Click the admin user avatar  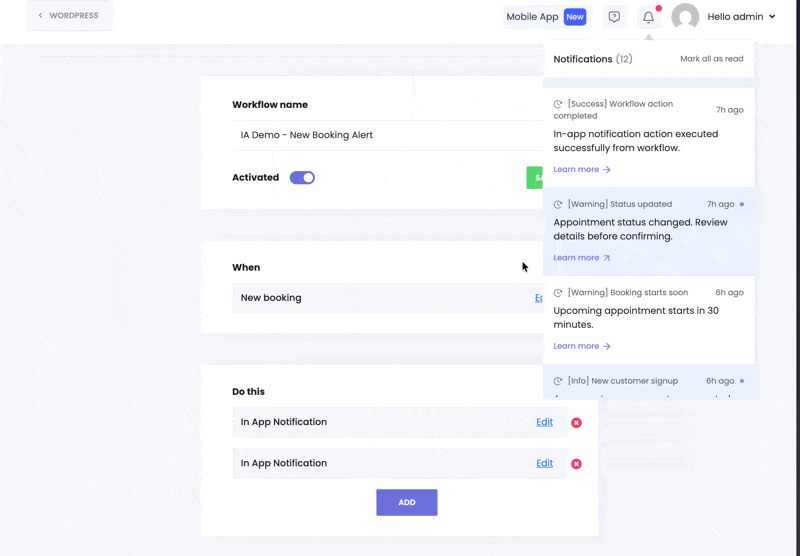[x=685, y=17]
